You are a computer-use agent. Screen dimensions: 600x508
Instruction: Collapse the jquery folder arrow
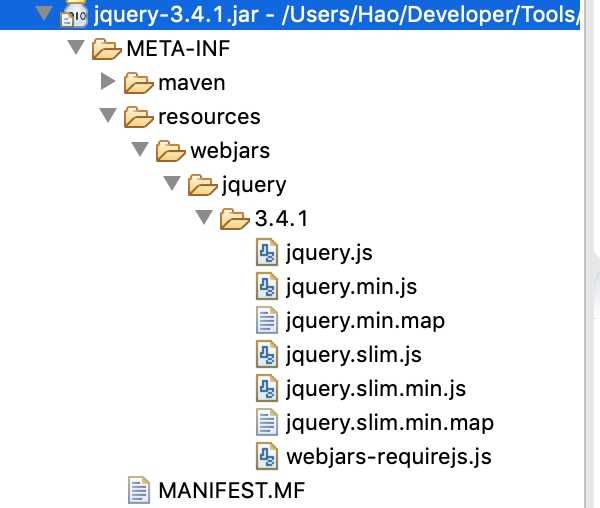click(172, 183)
